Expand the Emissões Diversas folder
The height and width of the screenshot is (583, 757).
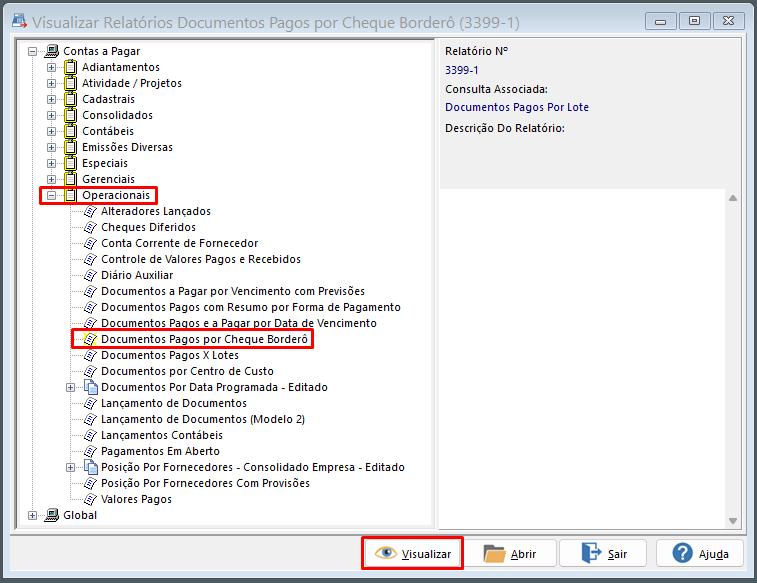51,147
